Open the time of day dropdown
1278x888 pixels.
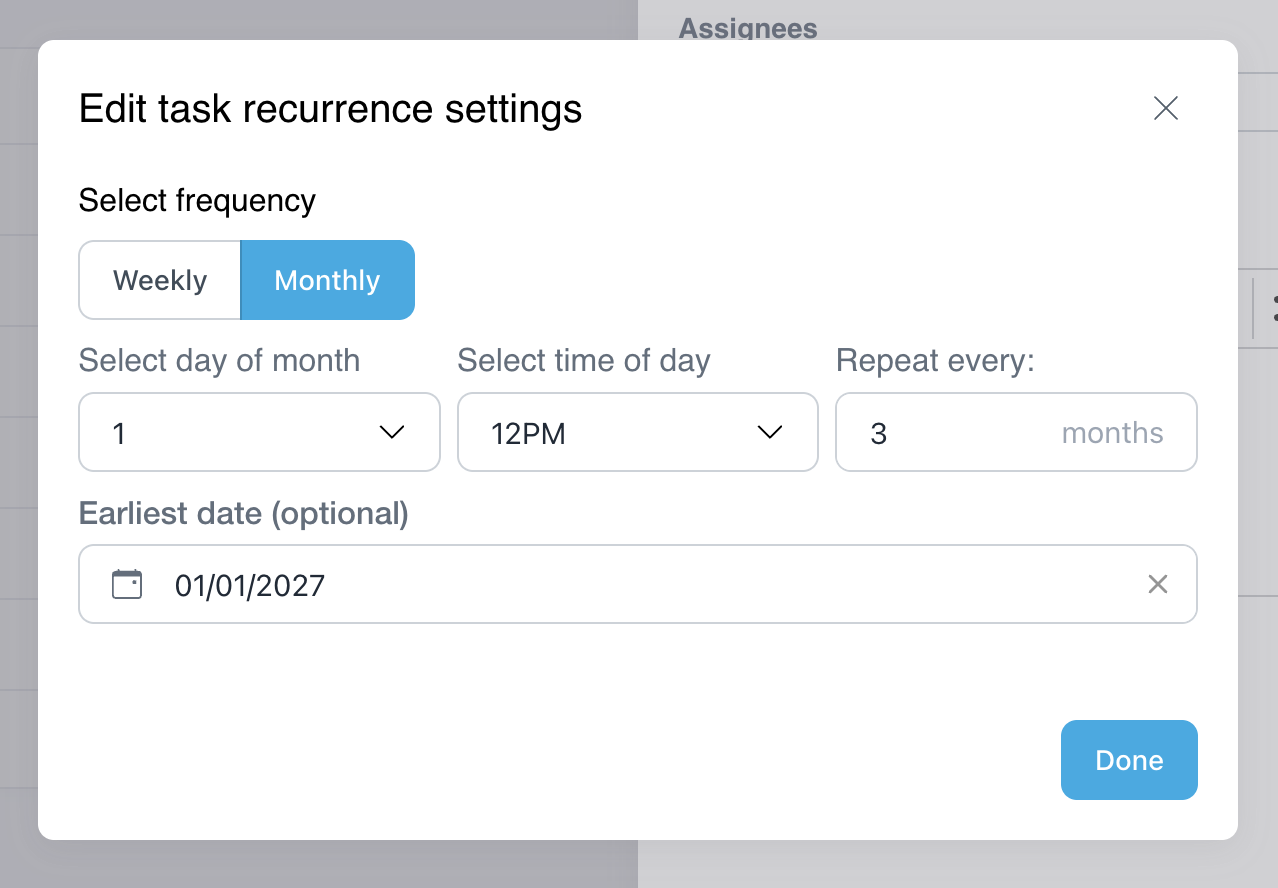tap(638, 432)
